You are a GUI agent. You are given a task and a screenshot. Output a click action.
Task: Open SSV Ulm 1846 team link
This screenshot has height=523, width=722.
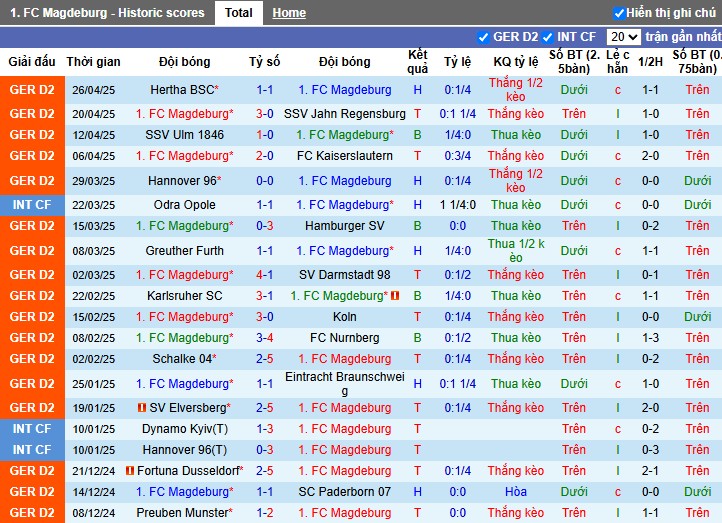(184, 135)
